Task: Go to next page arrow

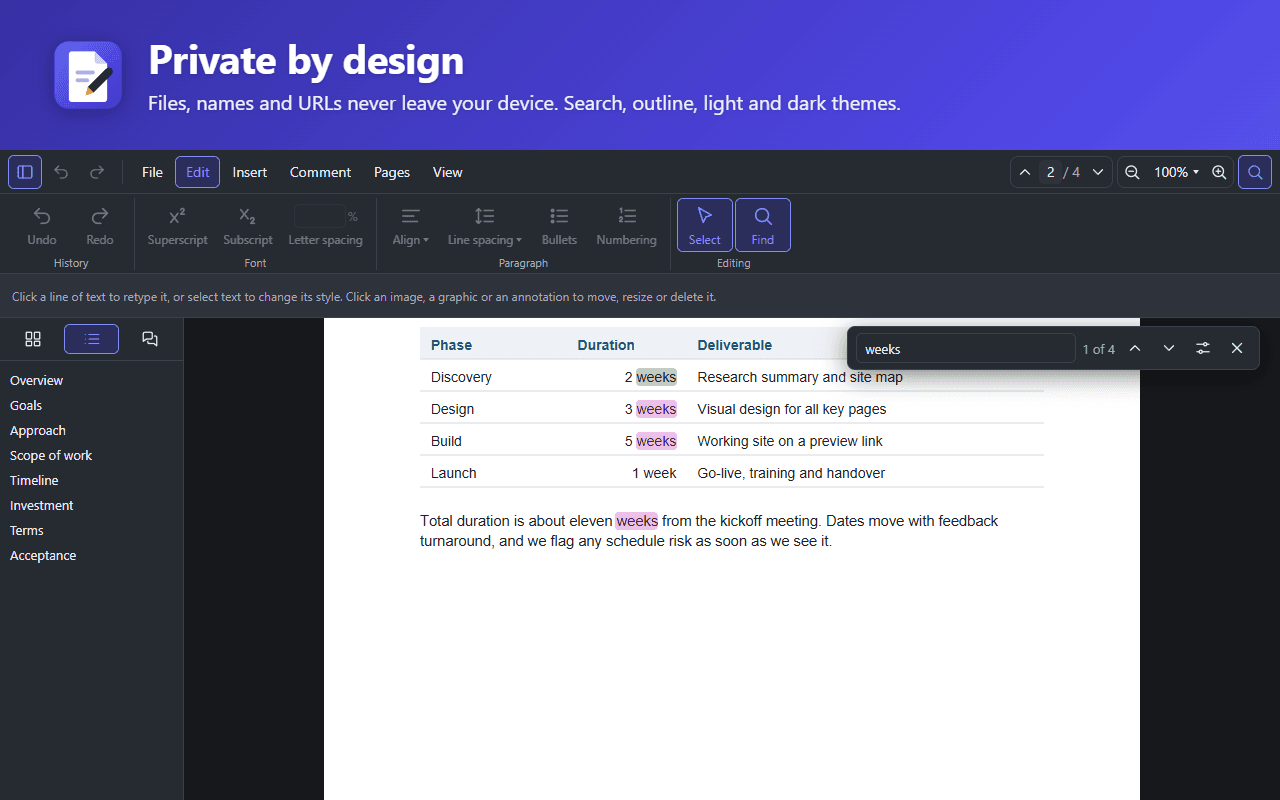Action: pos(1098,172)
